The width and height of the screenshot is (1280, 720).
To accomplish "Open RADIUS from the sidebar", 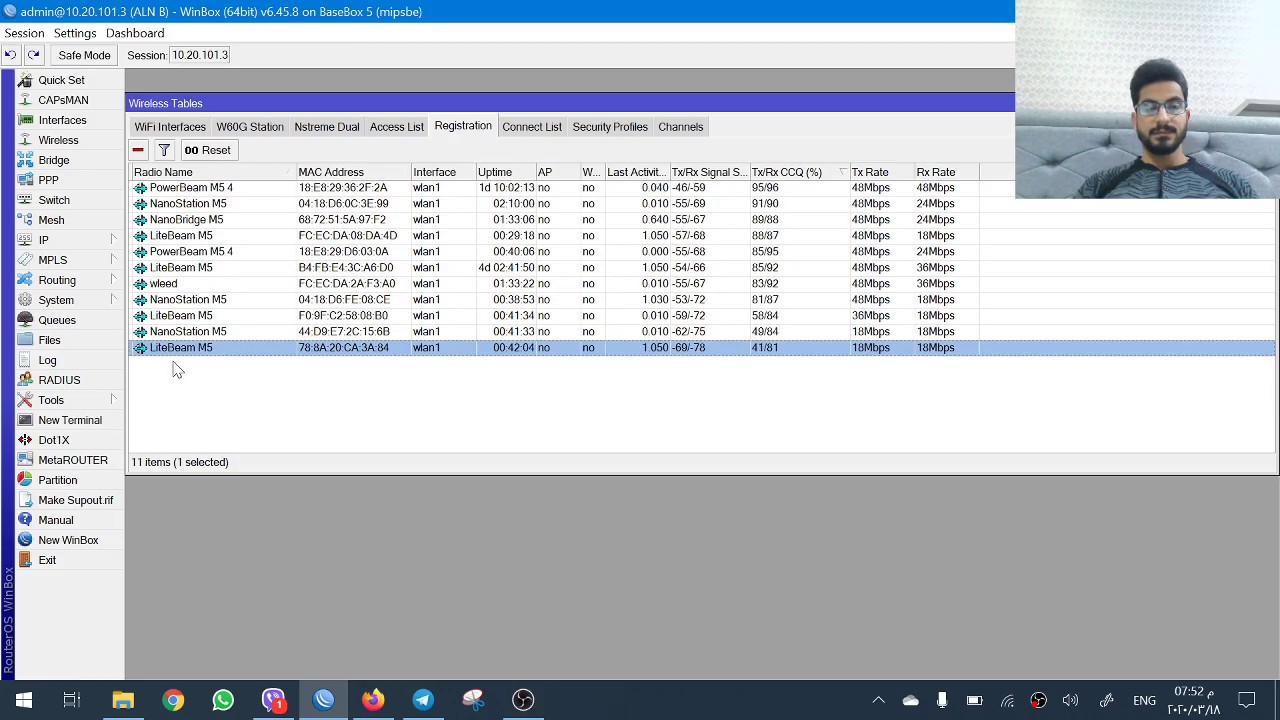I will click(x=59, y=380).
